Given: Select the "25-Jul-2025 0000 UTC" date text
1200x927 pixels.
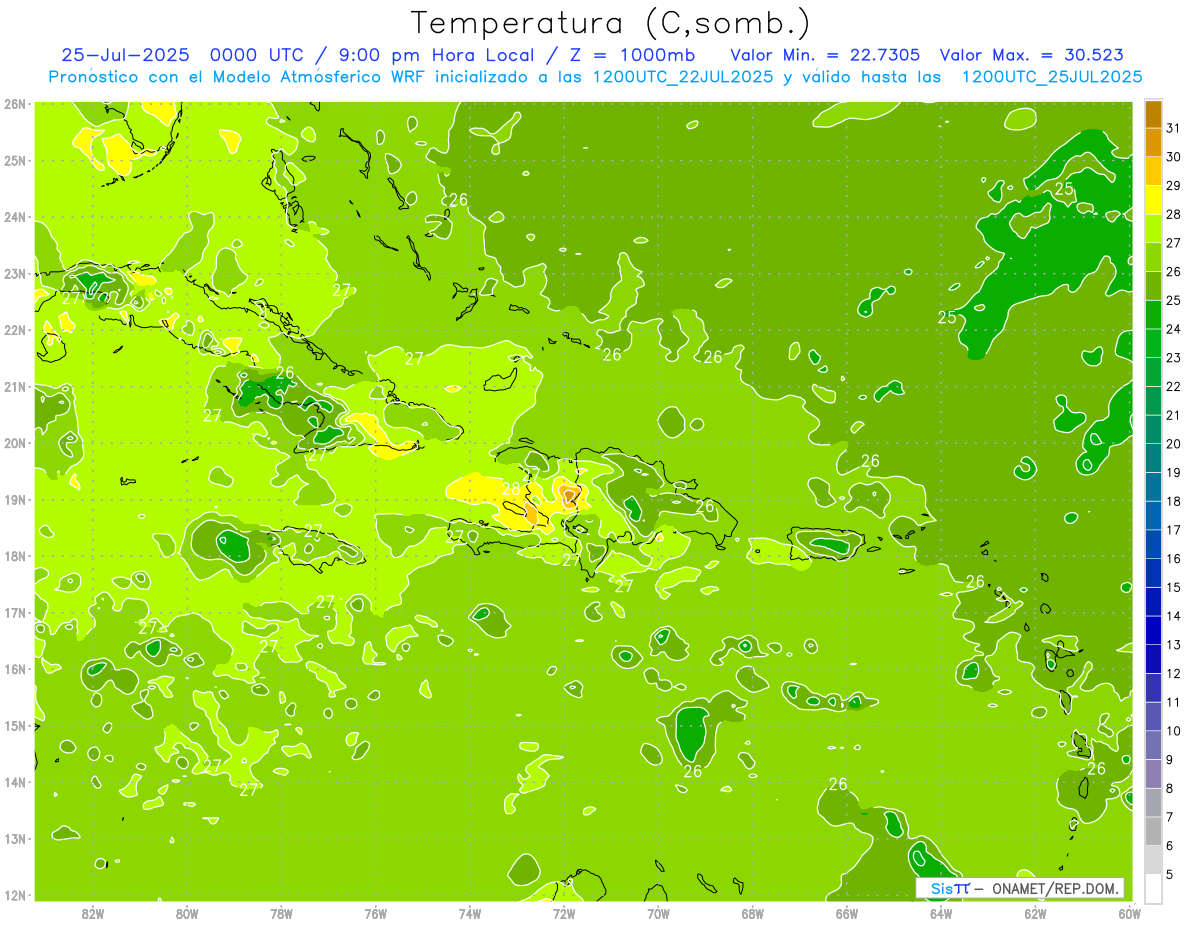Looking at the screenshot, I should click(x=187, y=55).
